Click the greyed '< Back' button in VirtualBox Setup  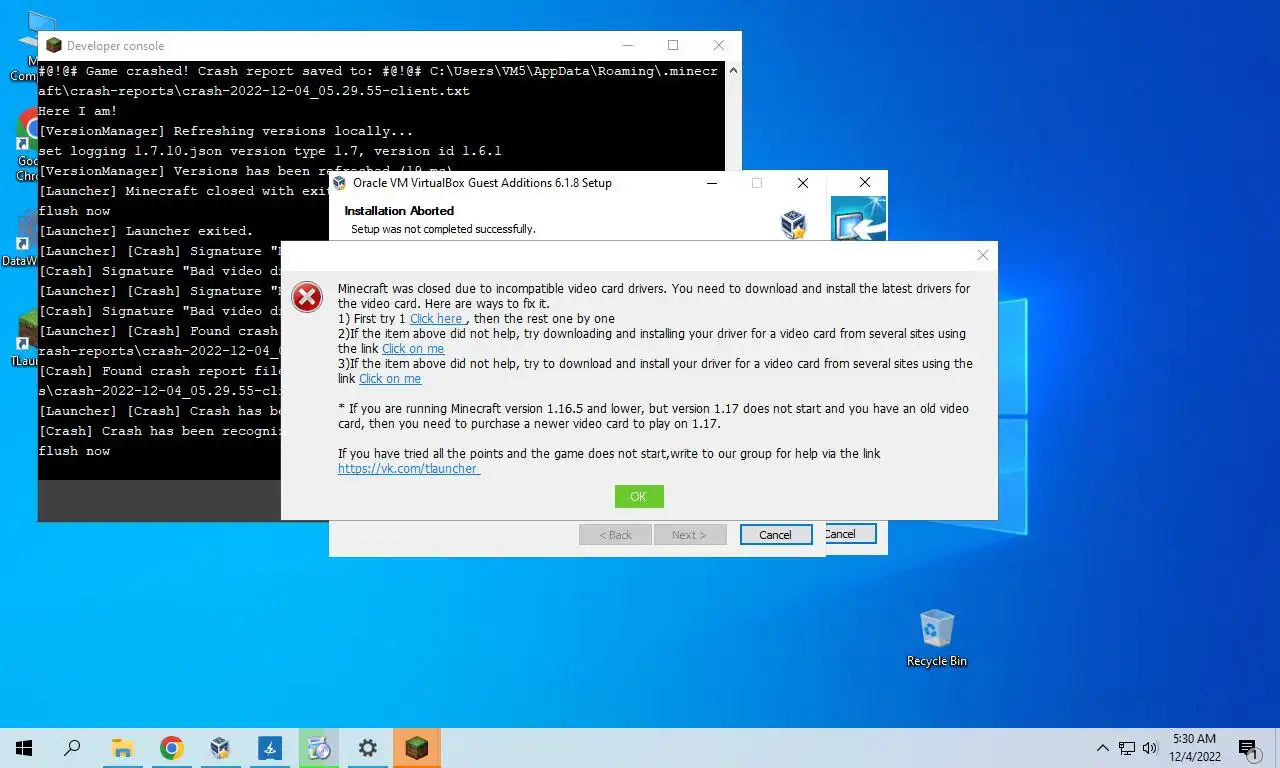pyautogui.click(x=615, y=535)
